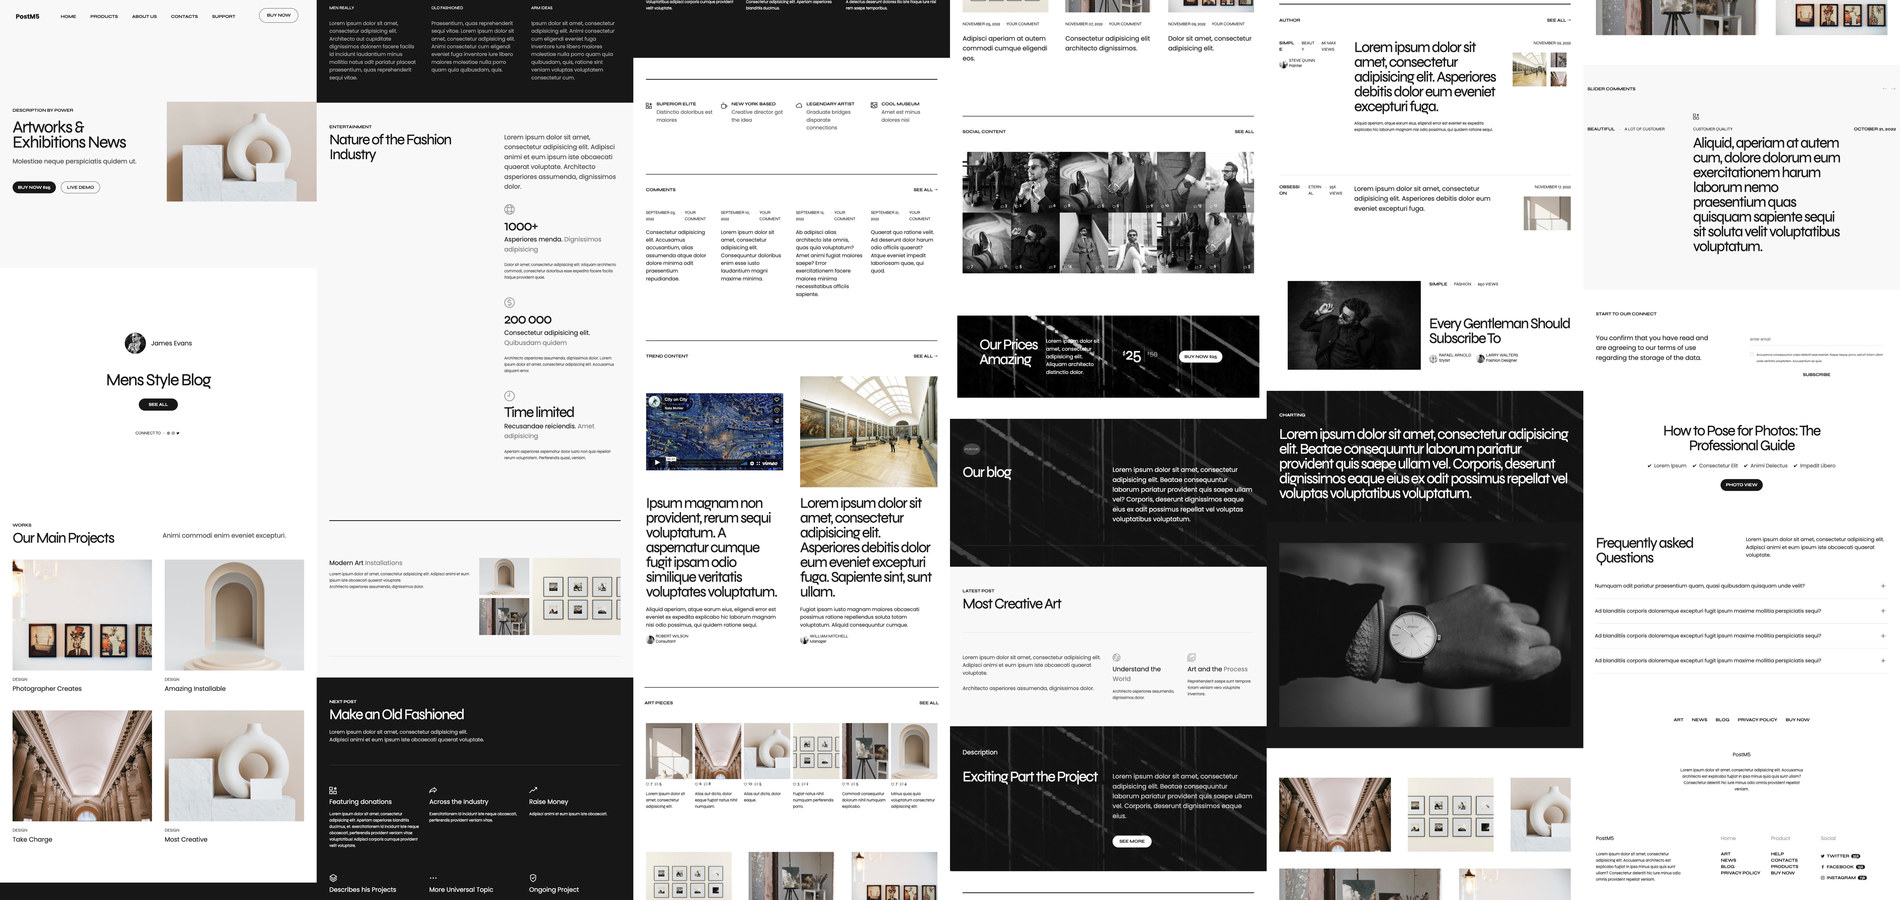Click the Cool Museum picture icon
The width and height of the screenshot is (1900, 900).
pyautogui.click(x=874, y=105)
